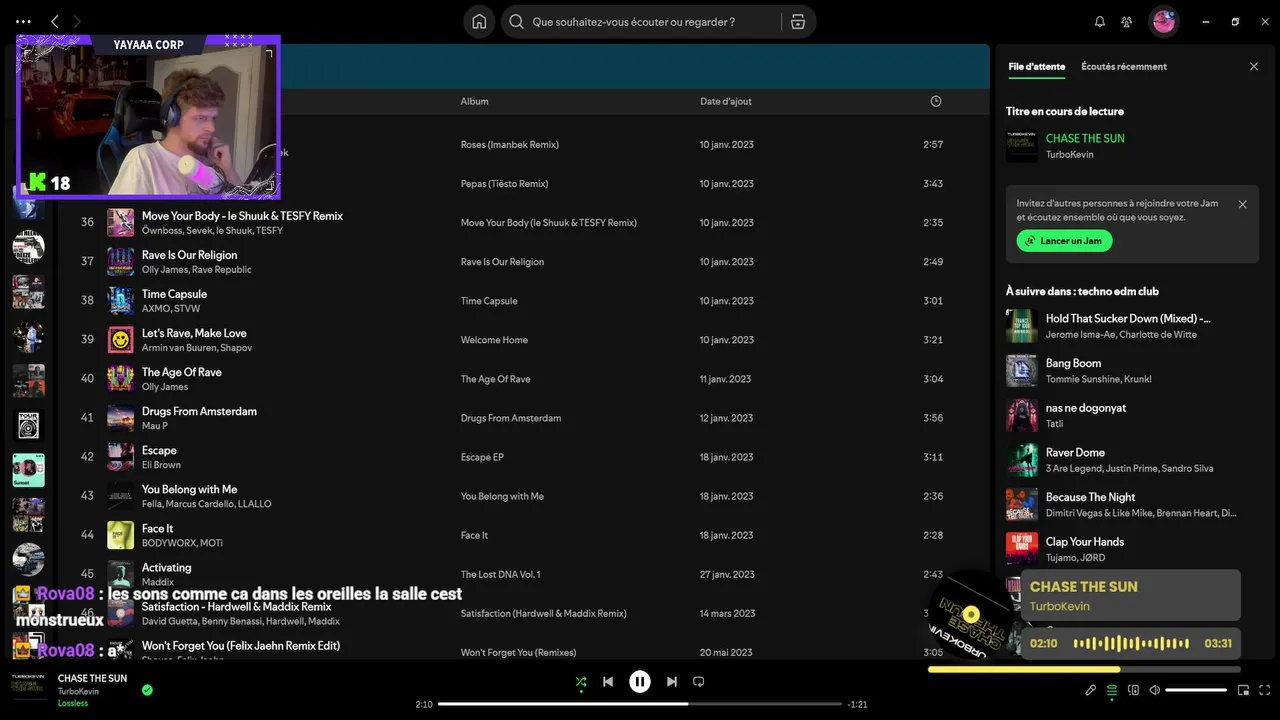Sort by the duration clock icon
Viewport: 1280px width, 720px height.
(936, 101)
